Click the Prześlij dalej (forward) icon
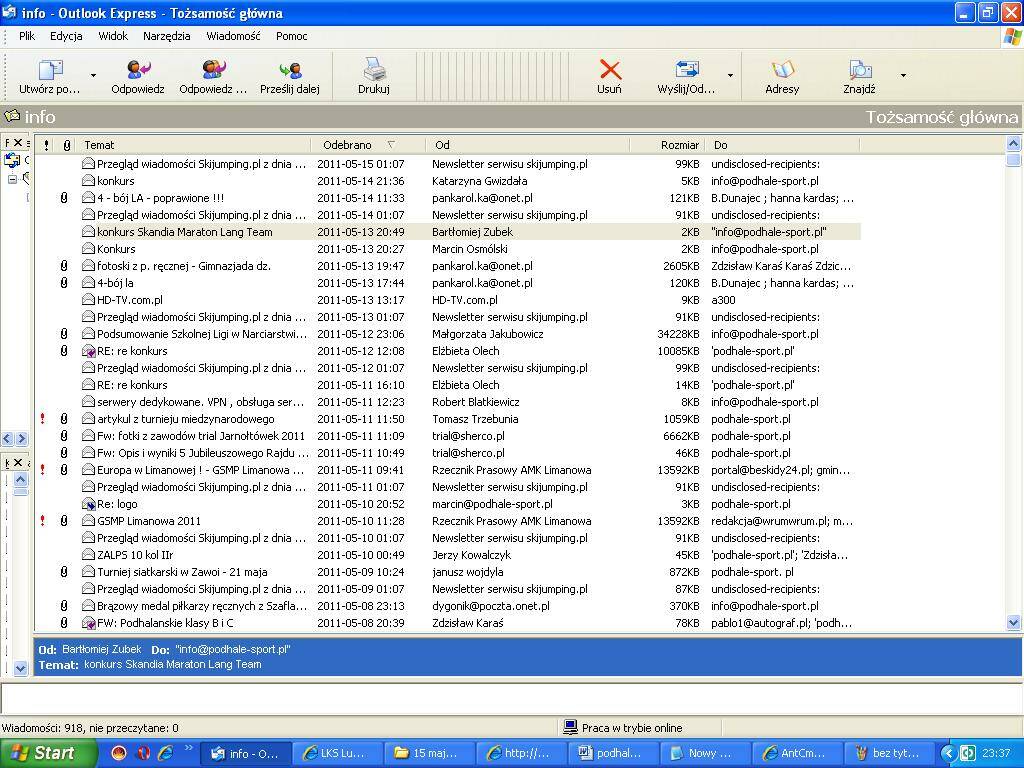This screenshot has height=768, width=1024. pos(290,69)
